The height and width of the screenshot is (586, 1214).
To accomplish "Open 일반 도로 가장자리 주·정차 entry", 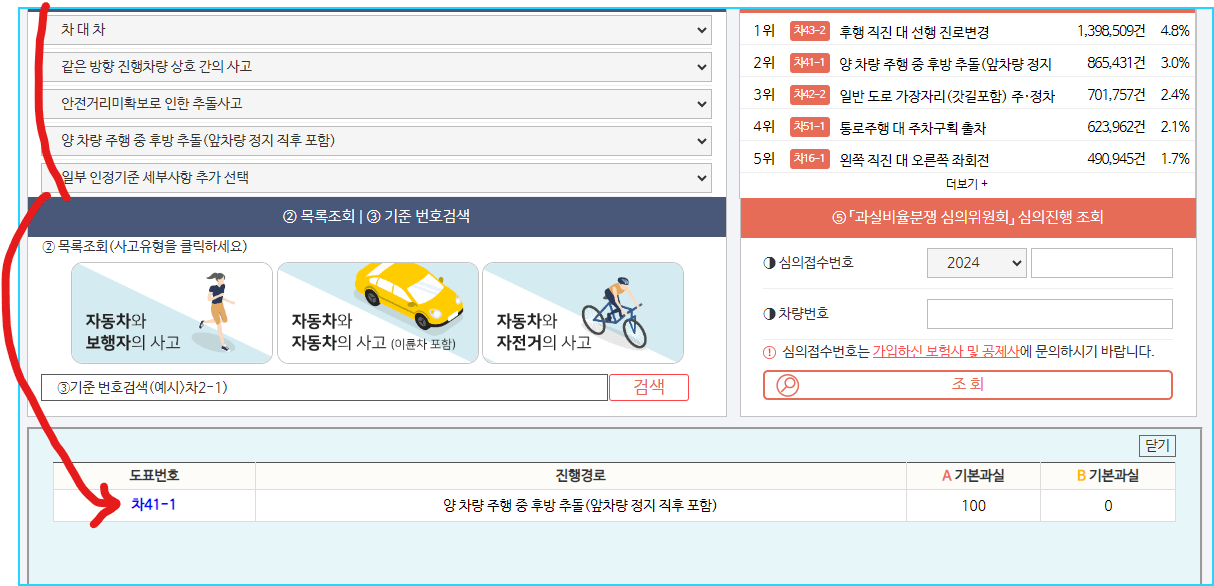I will pos(947,96).
